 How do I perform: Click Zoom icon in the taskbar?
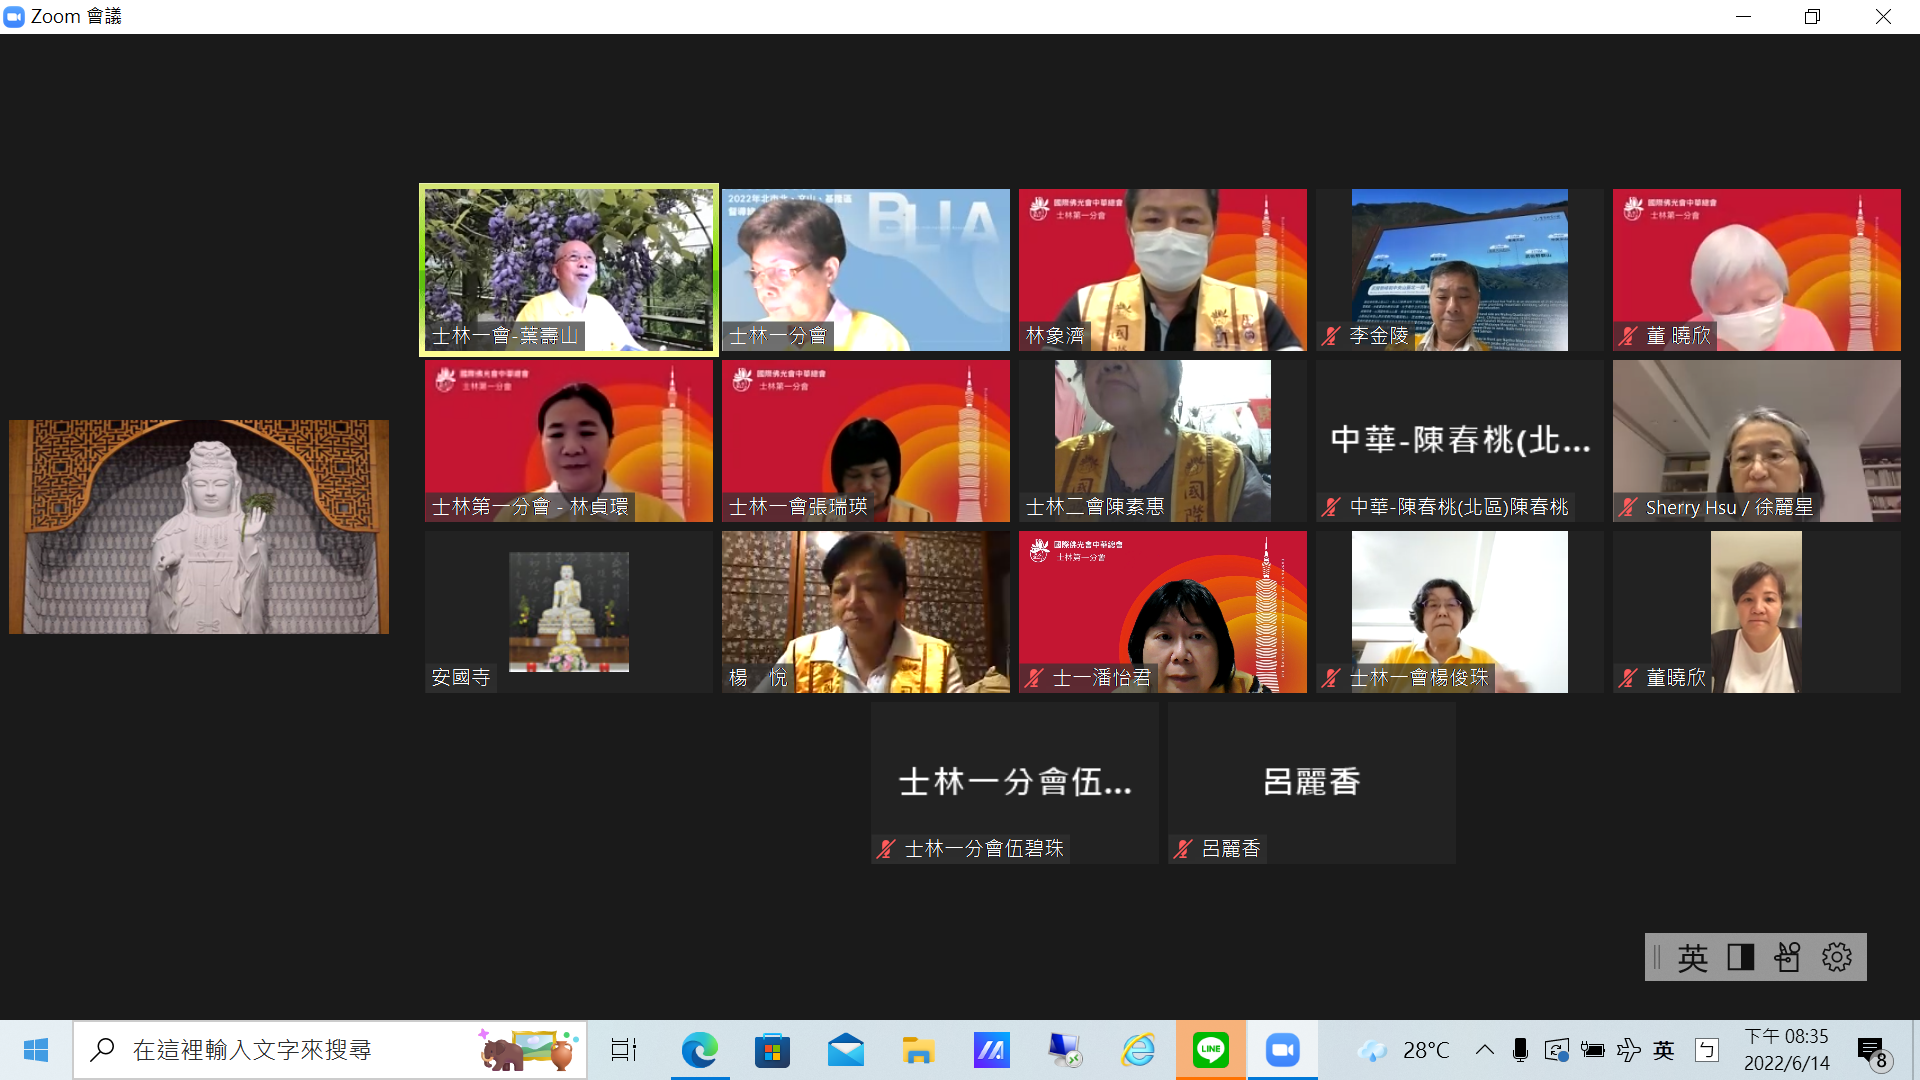coord(1282,1050)
